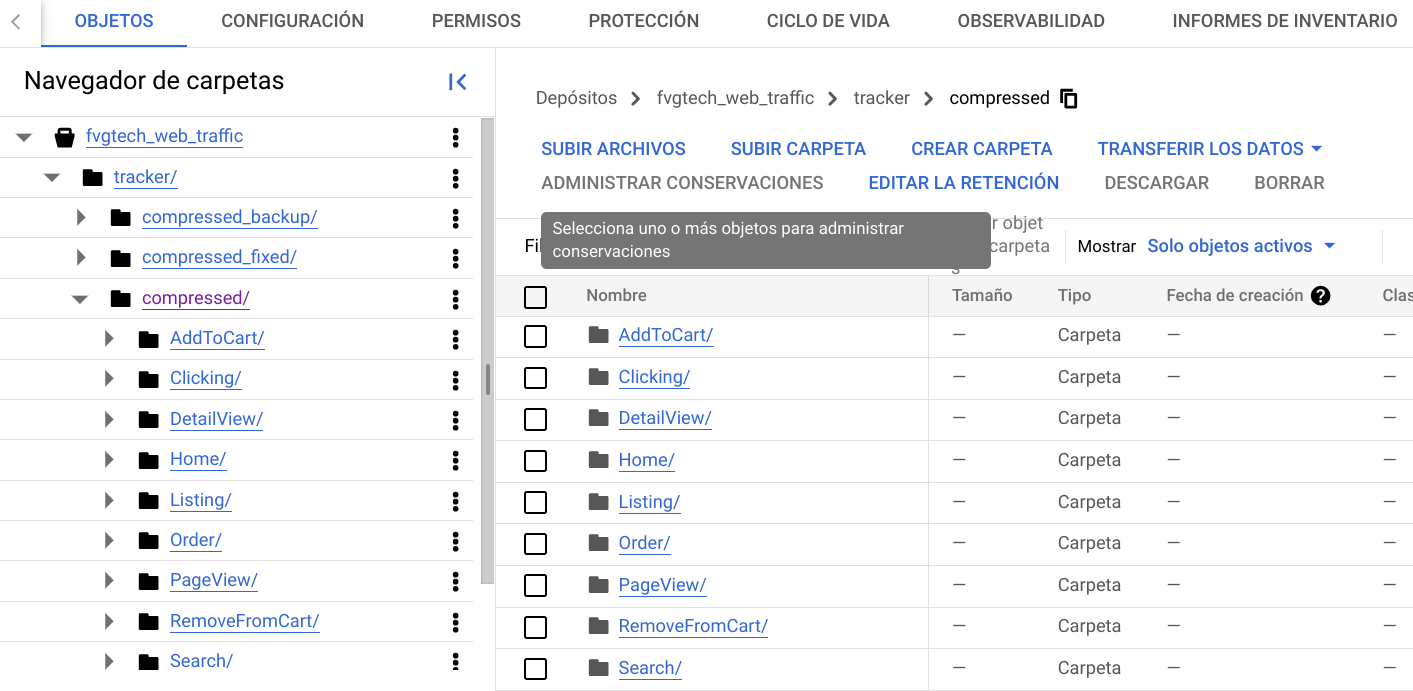The height and width of the screenshot is (691, 1413).
Task: Open more options for Order/ in tree
Action: point(456,541)
